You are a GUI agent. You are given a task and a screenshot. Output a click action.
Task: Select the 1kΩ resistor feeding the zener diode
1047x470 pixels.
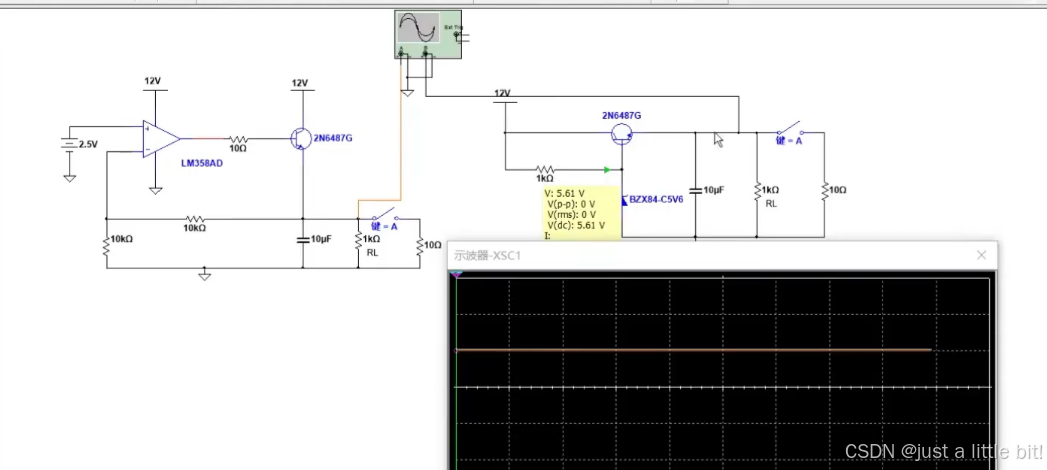point(545,170)
